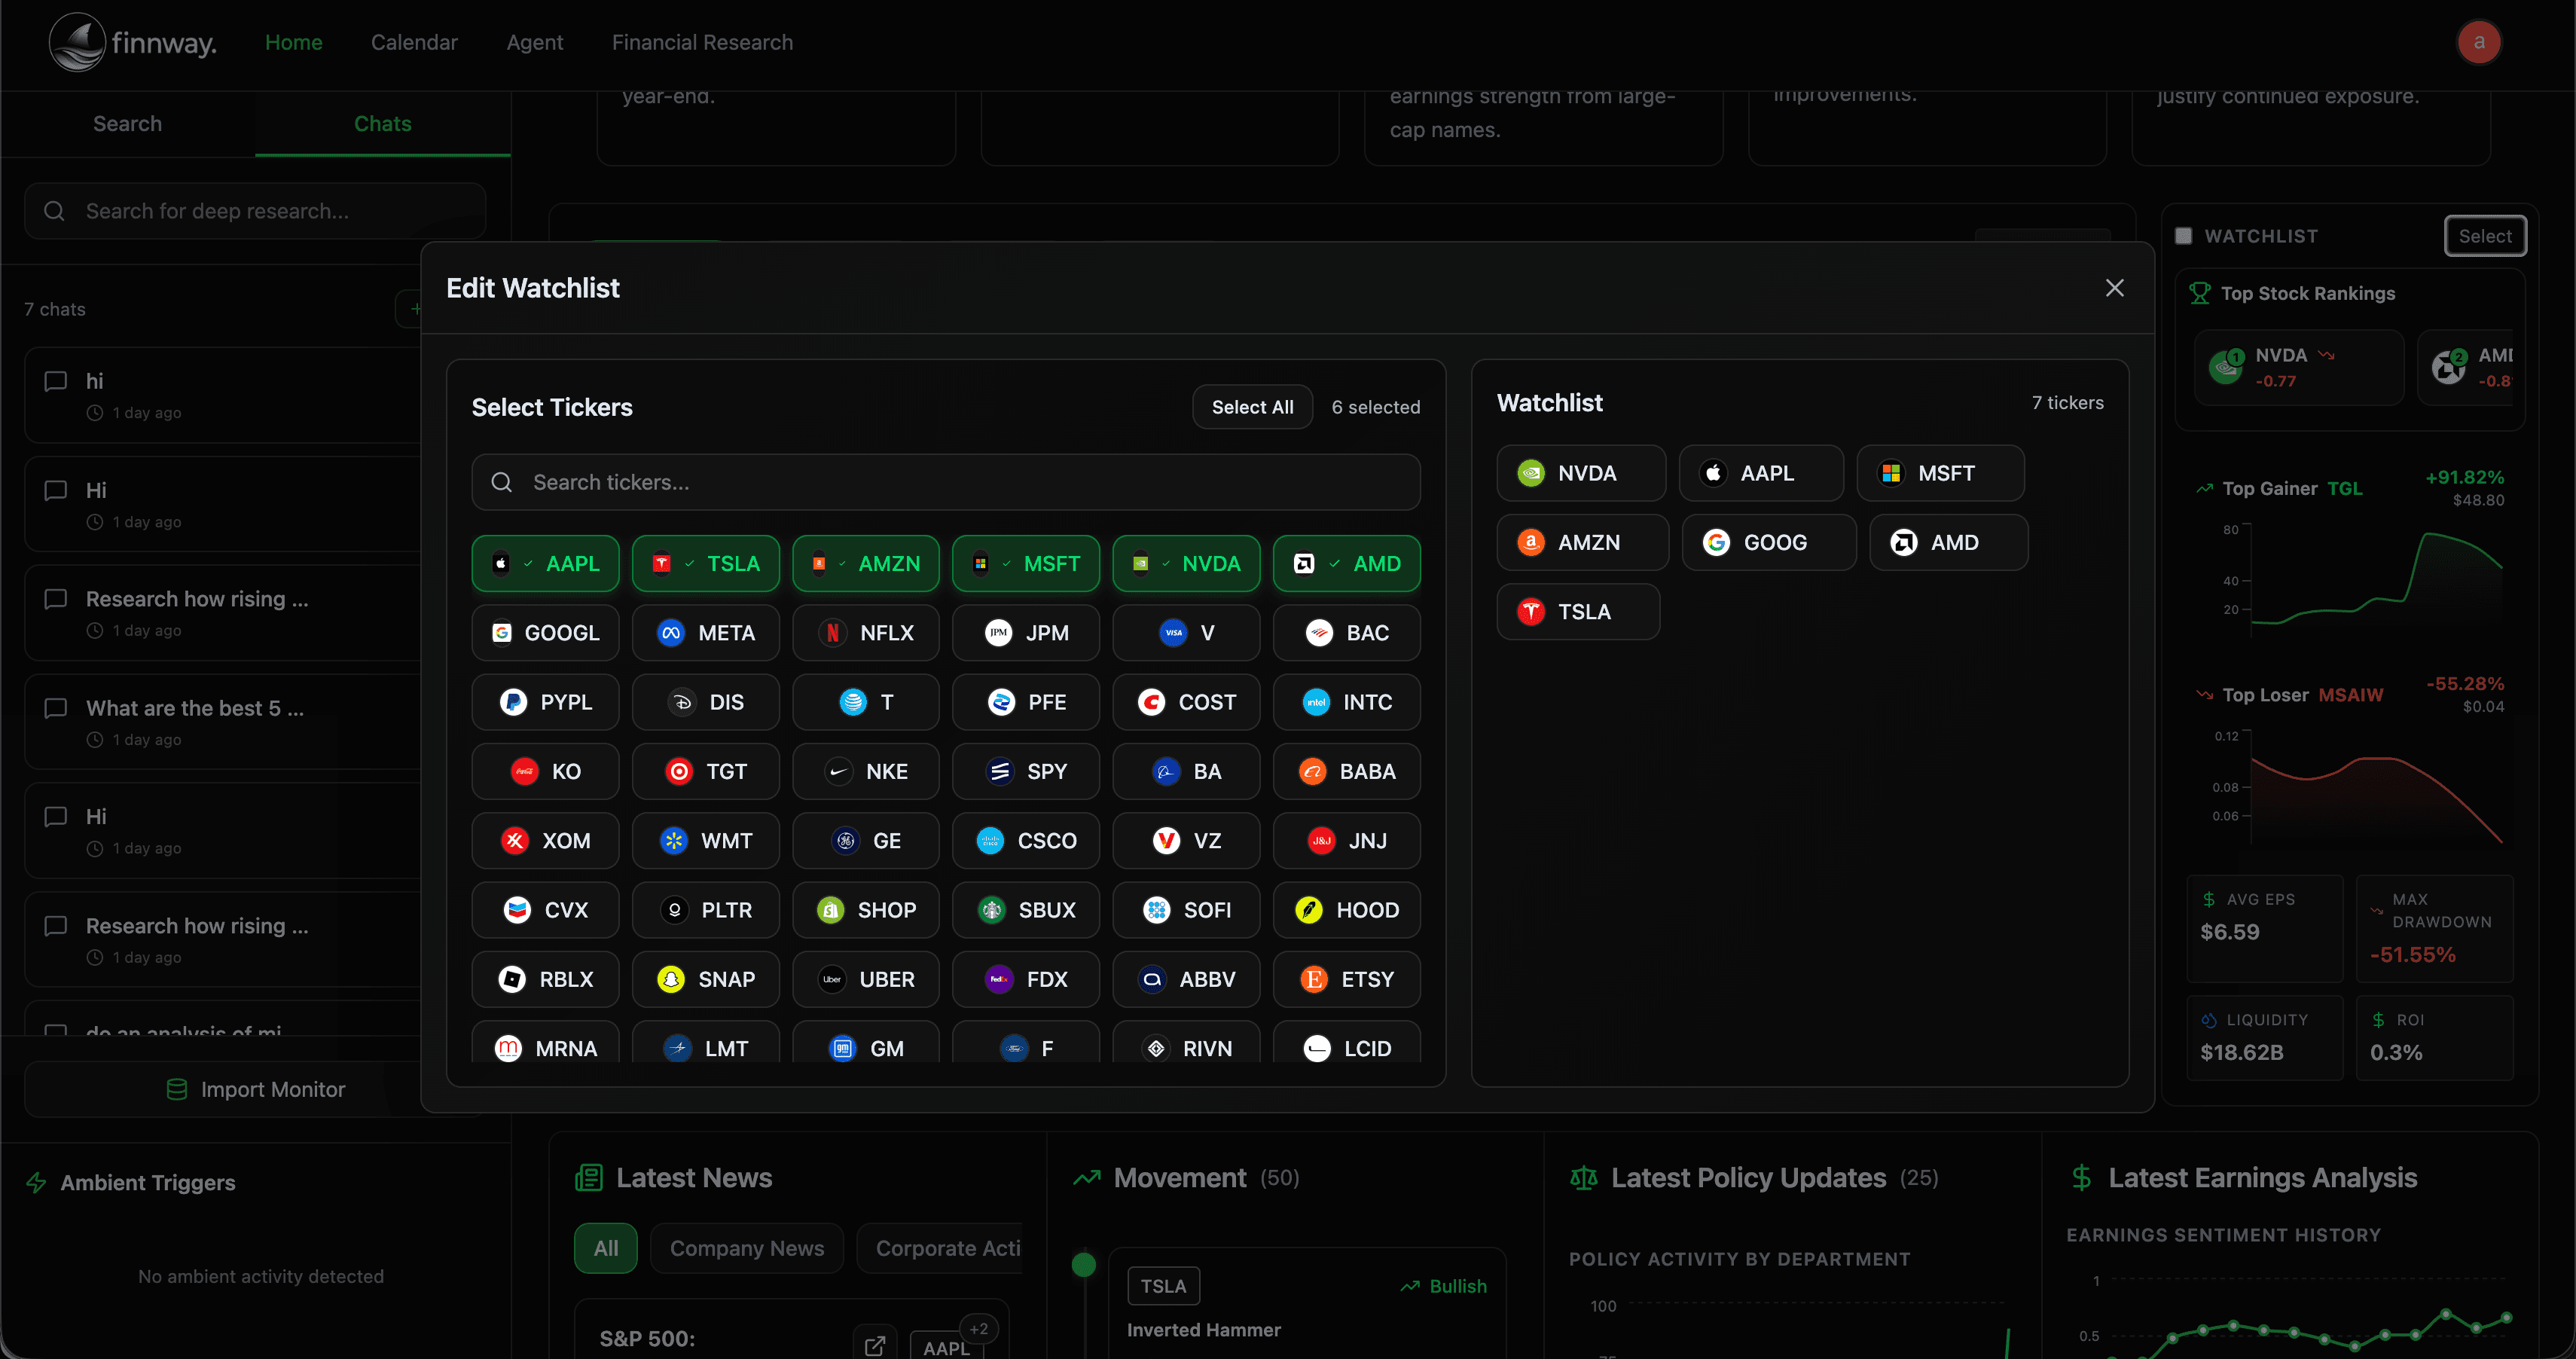Click the NVDA chip in Watchlist panel
The height and width of the screenshot is (1359, 2576).
[x=1580, y=473]
